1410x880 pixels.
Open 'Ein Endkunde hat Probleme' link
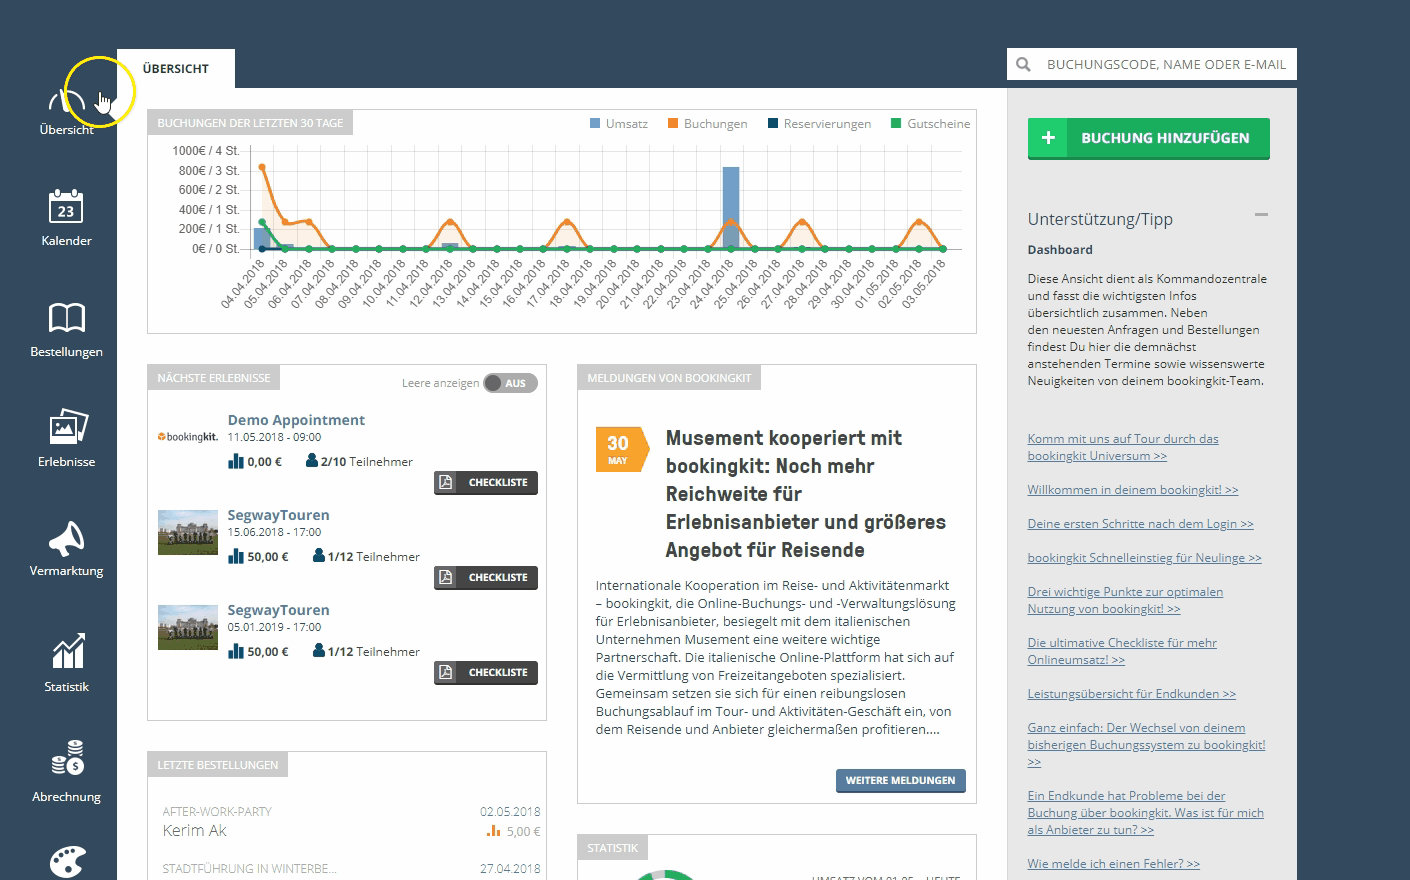coord(1145,813)
